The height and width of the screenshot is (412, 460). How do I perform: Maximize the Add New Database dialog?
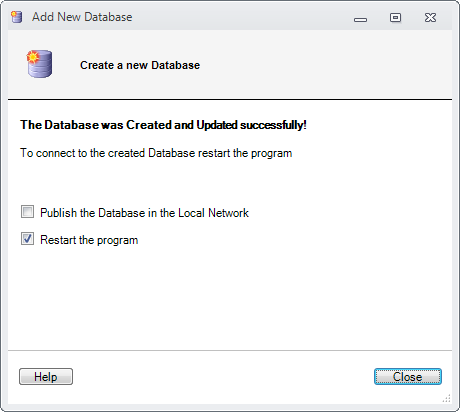coord(395,17)
